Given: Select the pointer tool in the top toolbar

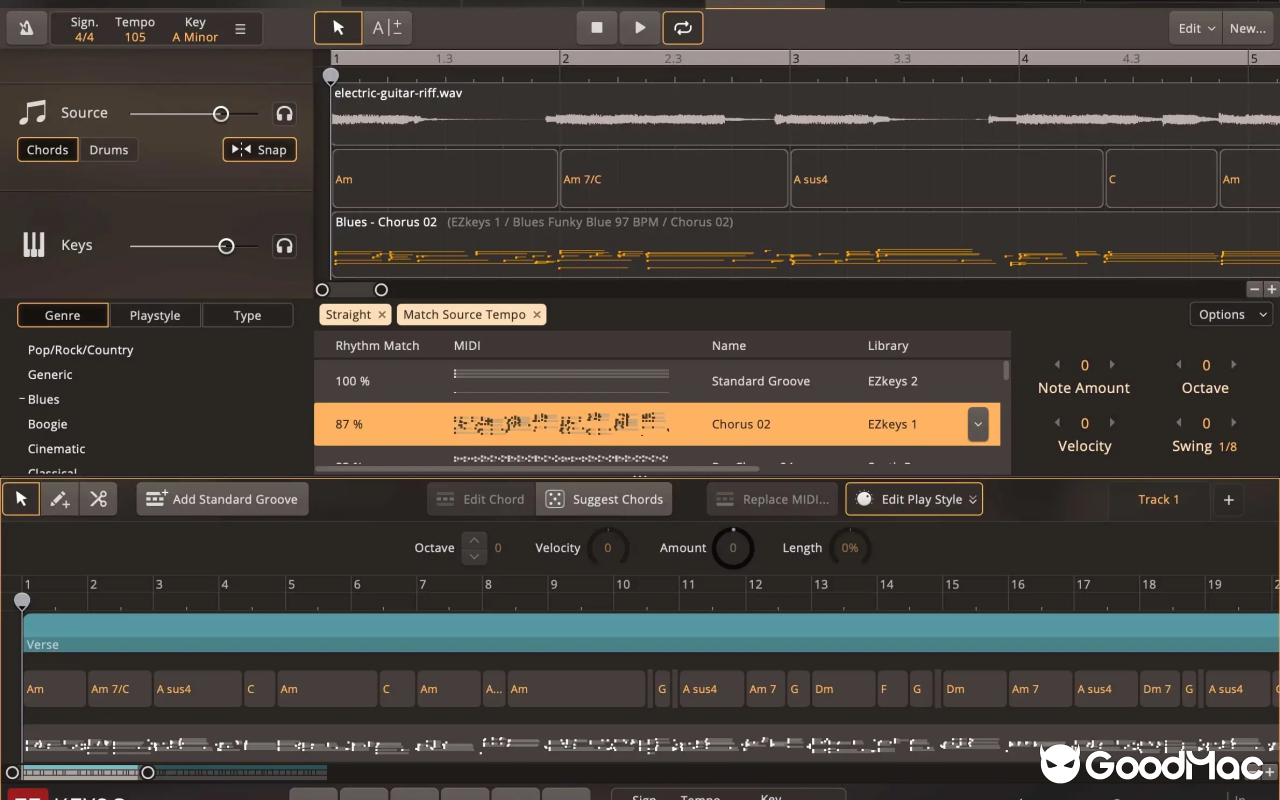Looking at the screenshot, I should 338,28.
